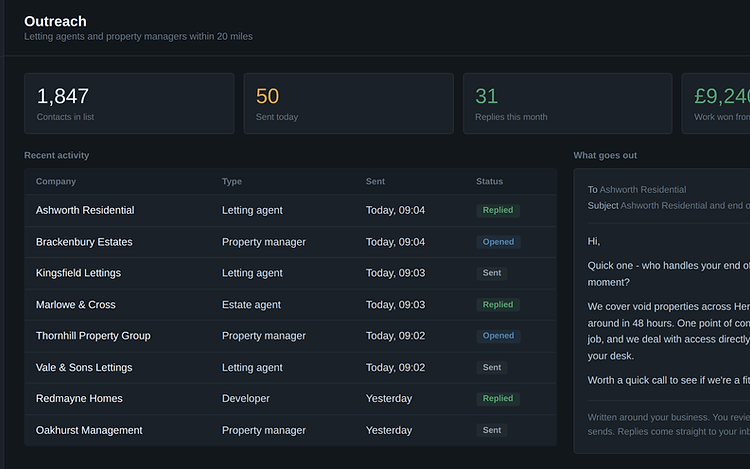Click Letting agent type for Kingsfield Lettings
Viewport: 750px width, 469px height.
[252, 273]
